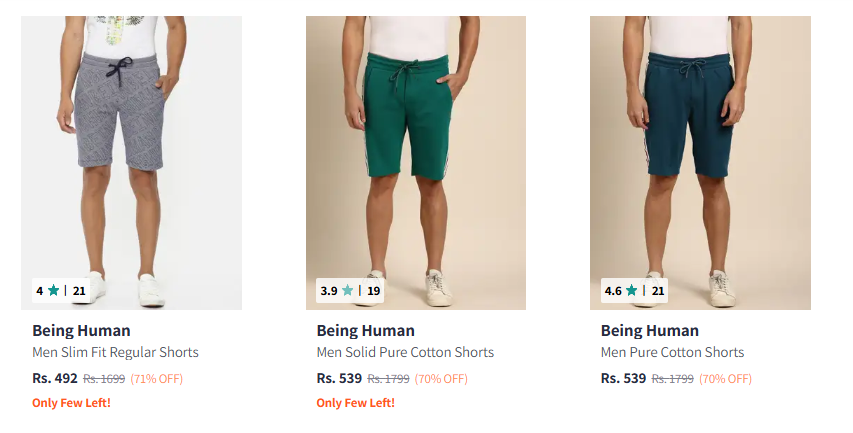Click the rating badge showing 21 reviews on grey shorts
The height and width of the screenshot is (433, 853).
61,291
